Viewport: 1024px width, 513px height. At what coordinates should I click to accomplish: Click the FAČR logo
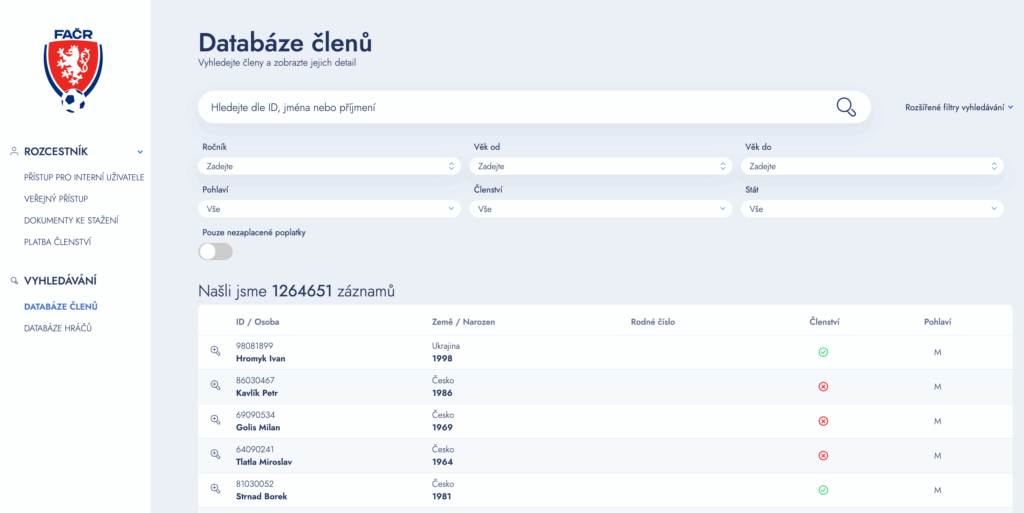point(72,69)
